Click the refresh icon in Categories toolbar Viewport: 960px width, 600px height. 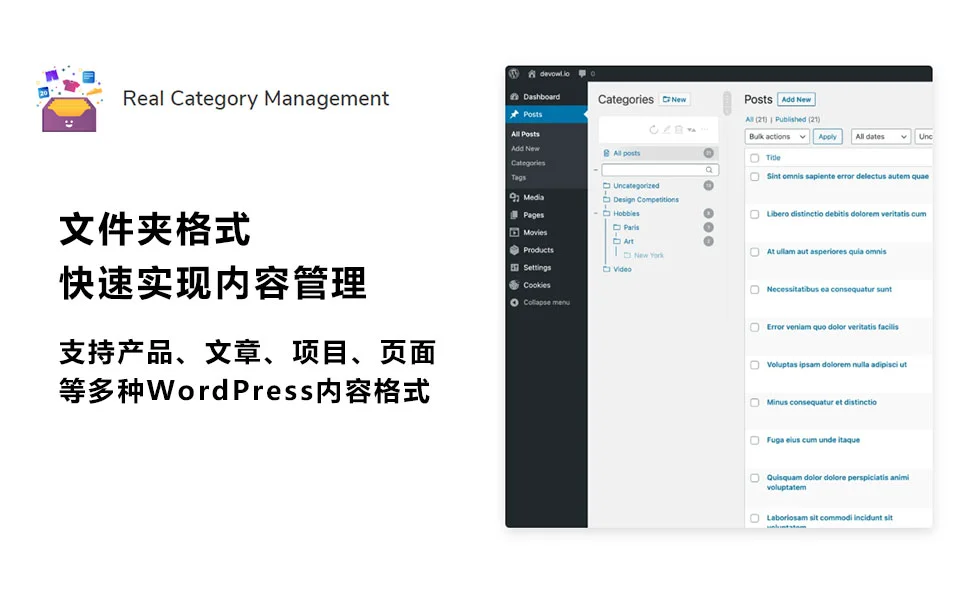click(x=654, y=130)
